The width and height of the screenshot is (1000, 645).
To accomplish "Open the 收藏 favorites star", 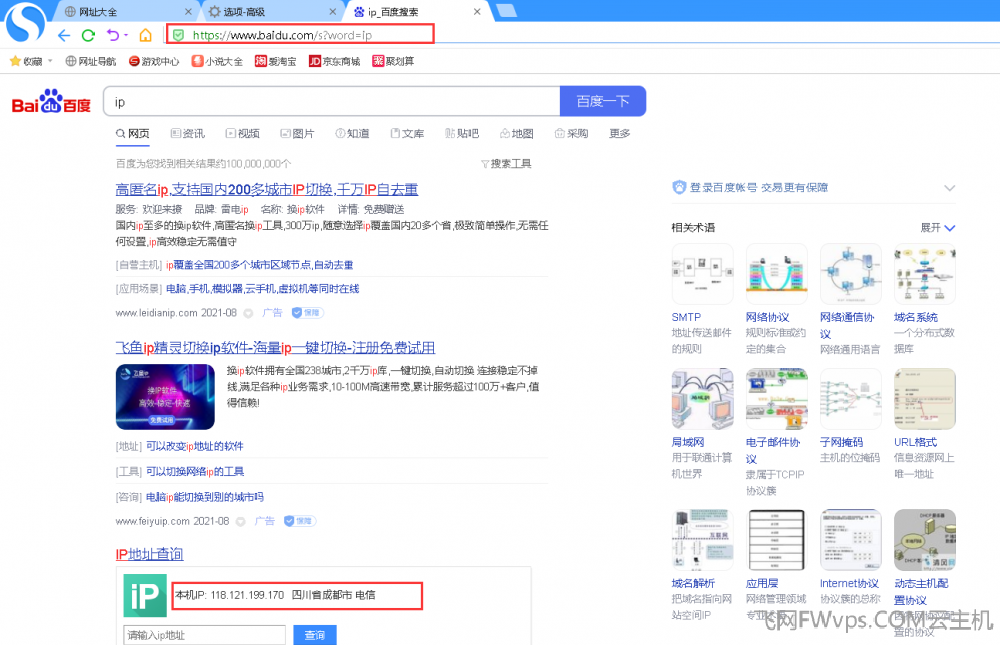I will pyautogui.click(x=15, y=61).
